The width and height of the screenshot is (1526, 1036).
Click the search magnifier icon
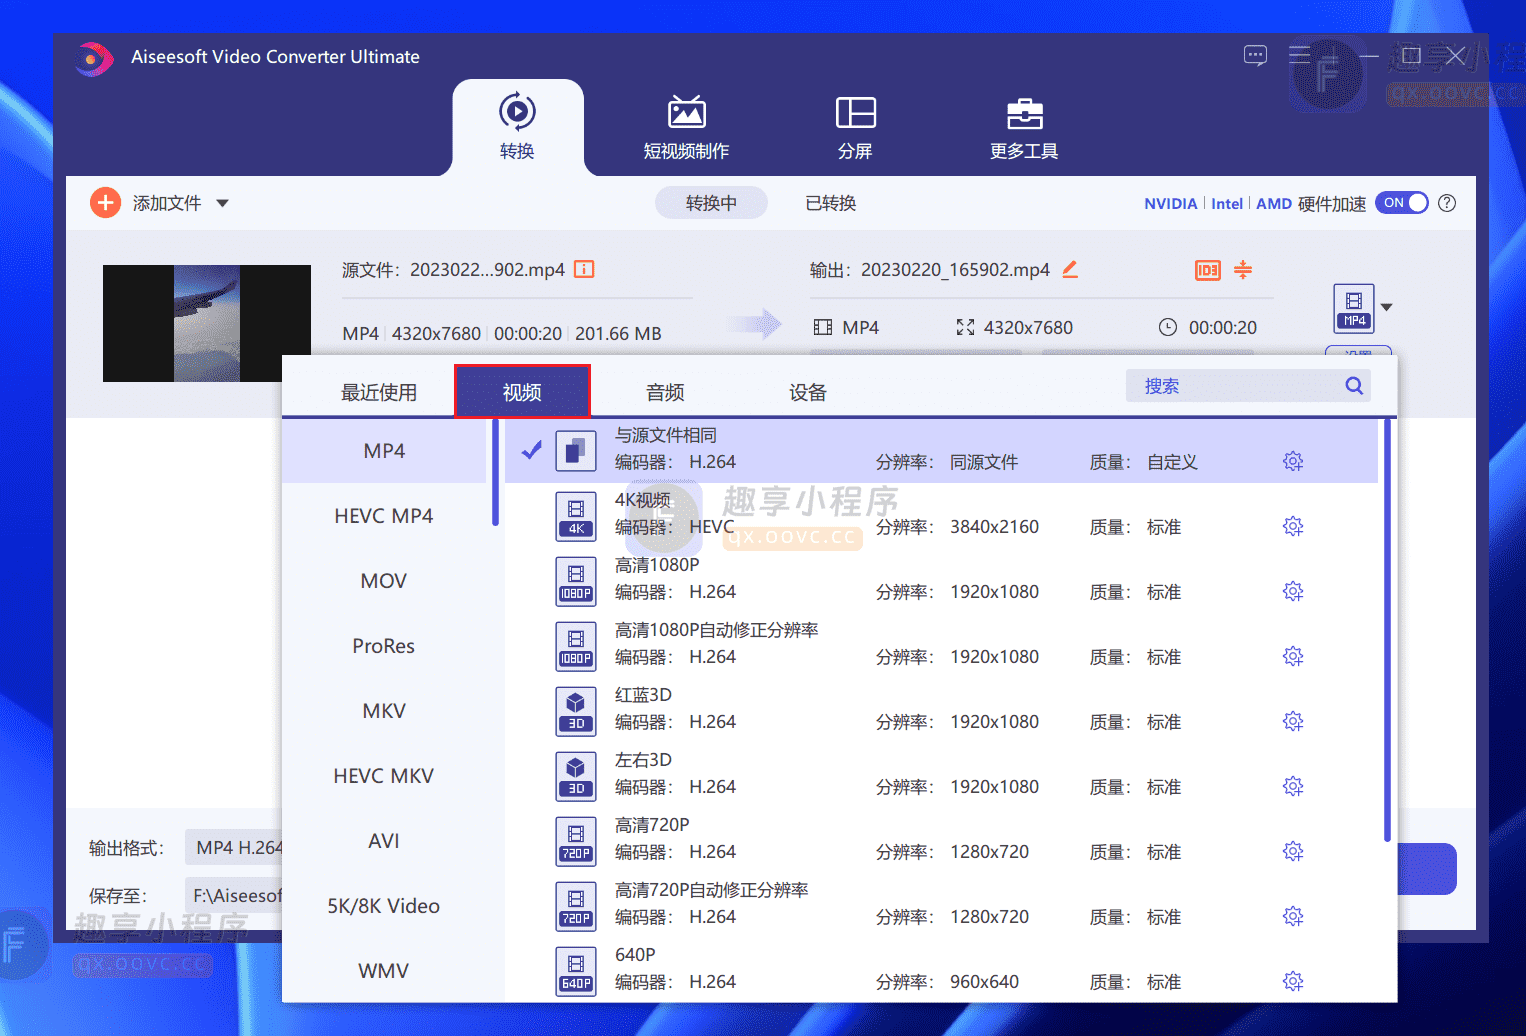tap(1354, 386)
